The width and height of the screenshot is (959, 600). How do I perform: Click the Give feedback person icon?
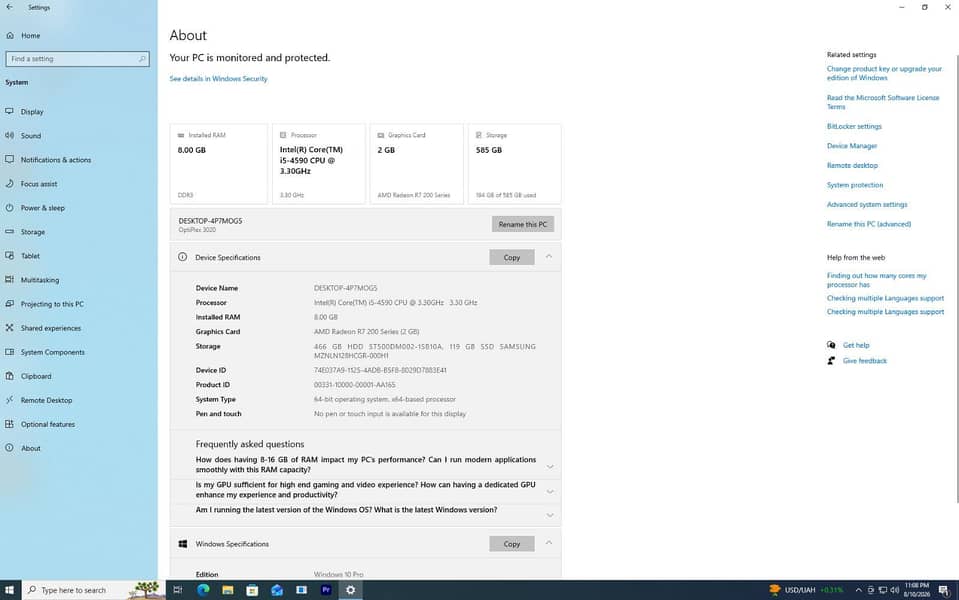(831, 361)
